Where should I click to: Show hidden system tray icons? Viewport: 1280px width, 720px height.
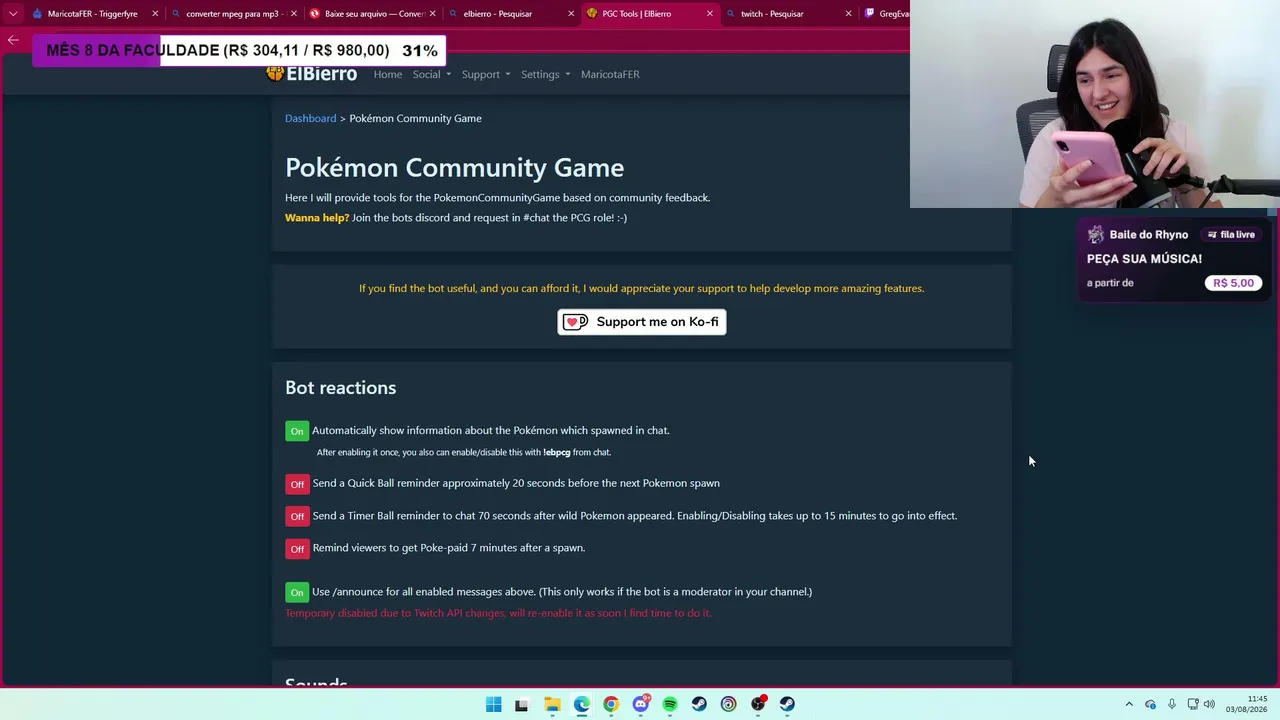click(x=1129, y=704)
